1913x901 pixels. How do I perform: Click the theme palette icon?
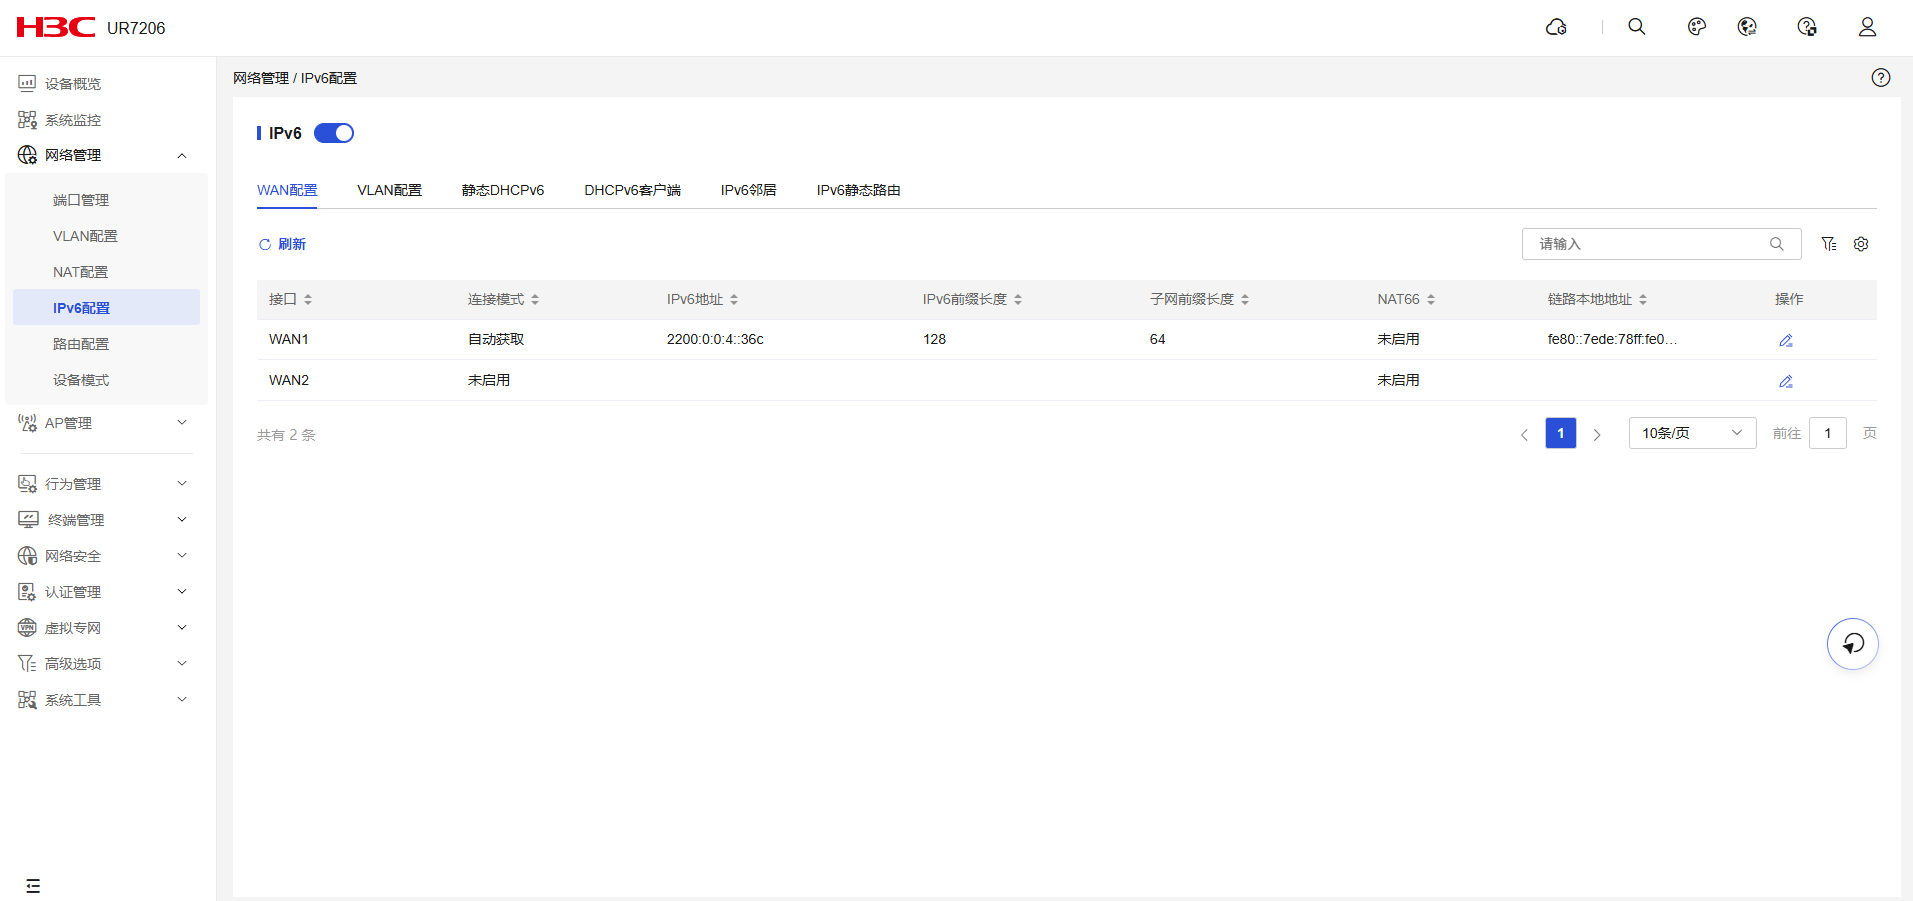coord(1696,27)
